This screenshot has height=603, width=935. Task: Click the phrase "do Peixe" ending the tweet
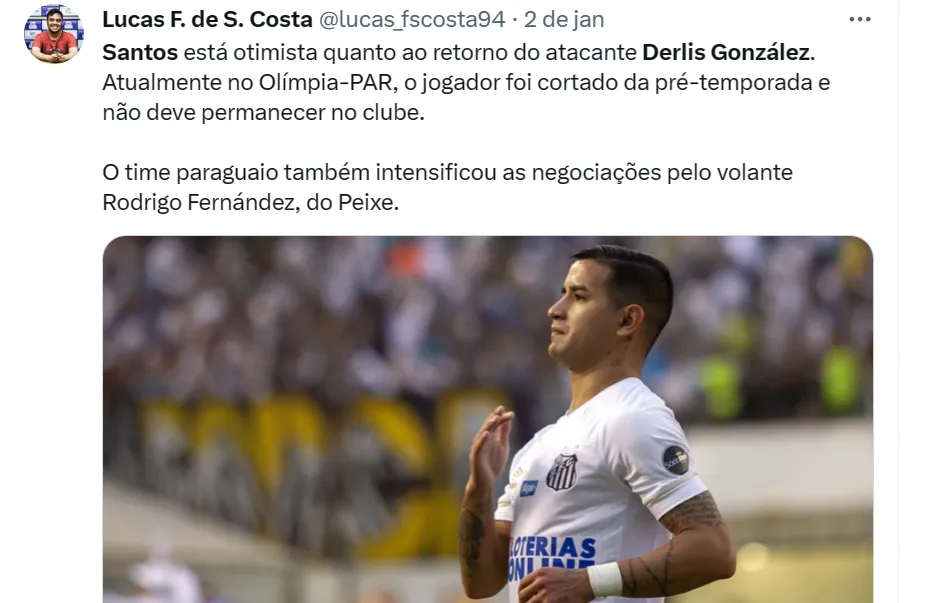352,202
